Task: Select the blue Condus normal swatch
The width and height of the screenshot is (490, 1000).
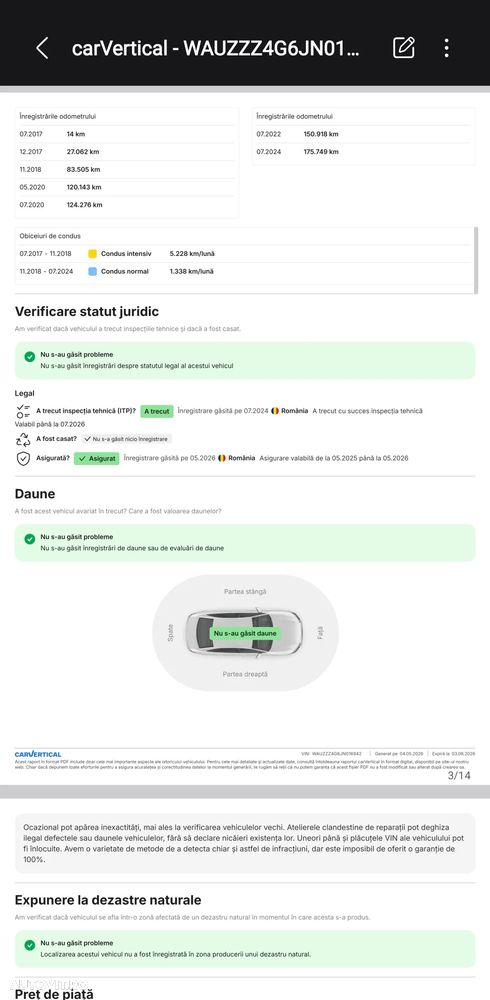Action: point(93,272)
